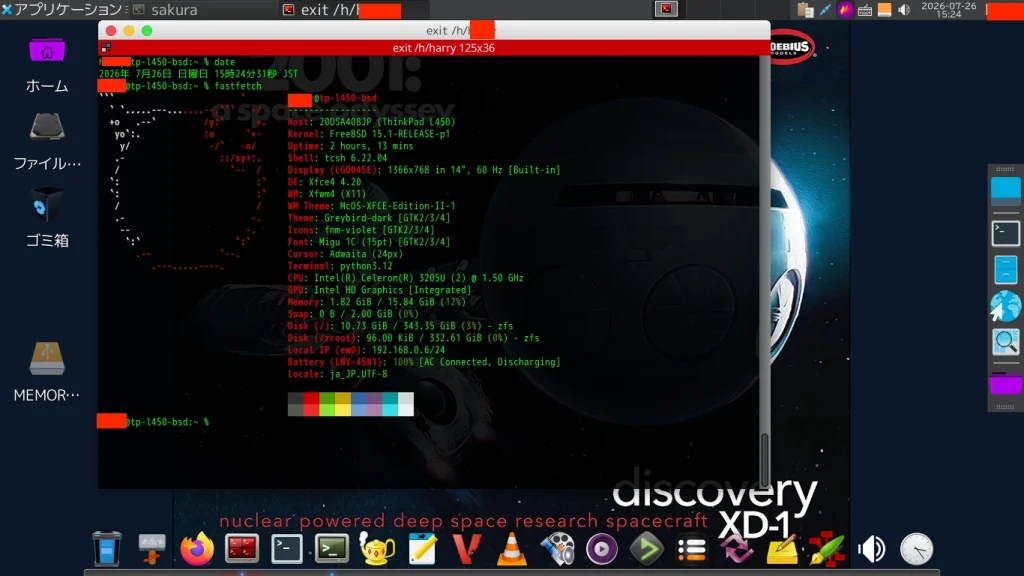Image resolution: width=1024 pixels, height=576 pixels.
Task: Open VLC media player traffic cone icon
Action: pyautogui.click(x=511, y=549)
